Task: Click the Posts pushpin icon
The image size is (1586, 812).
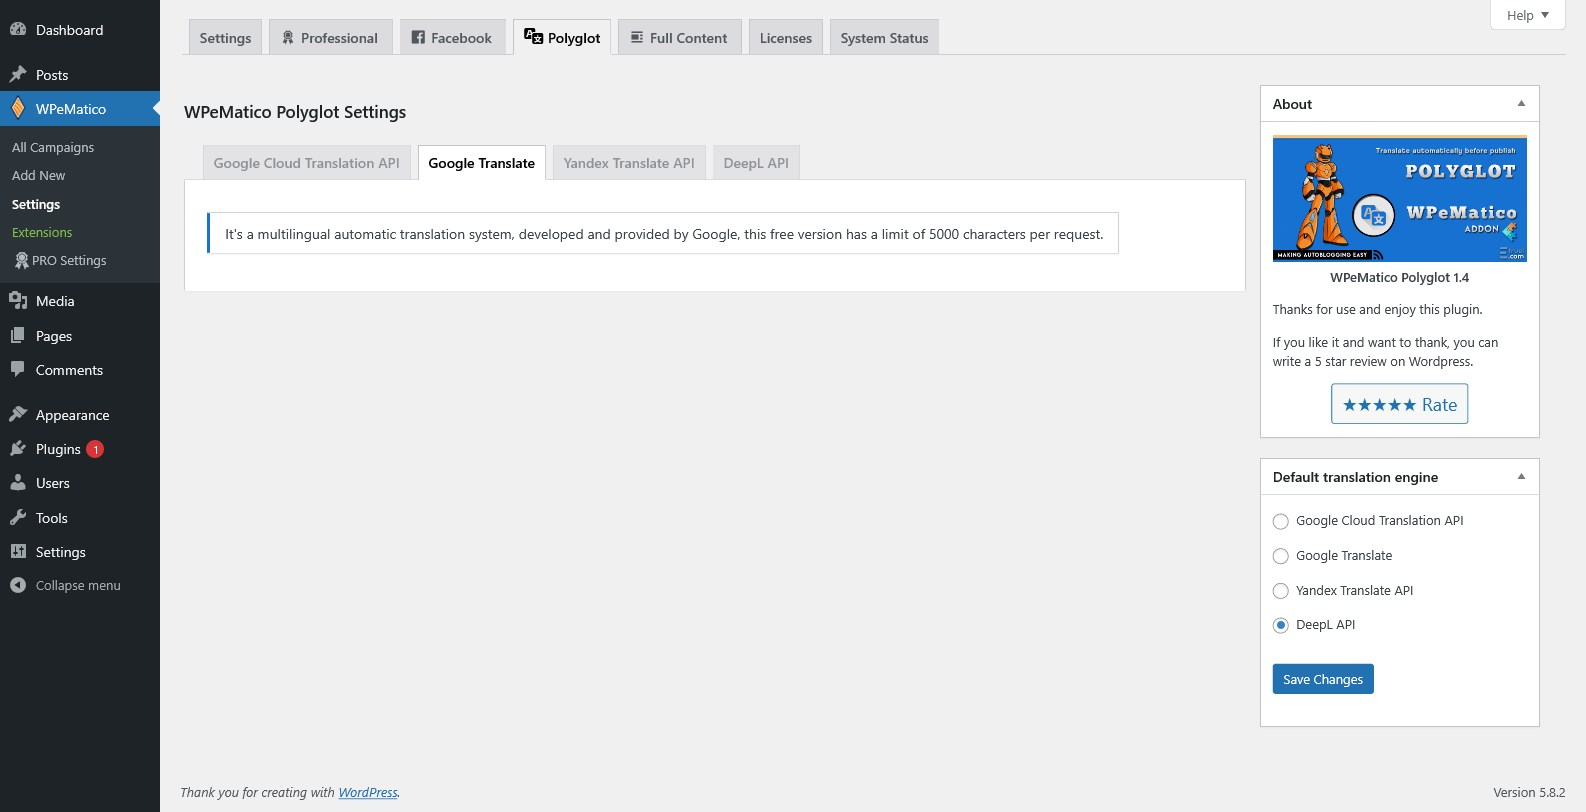Action: coord(18,75)
